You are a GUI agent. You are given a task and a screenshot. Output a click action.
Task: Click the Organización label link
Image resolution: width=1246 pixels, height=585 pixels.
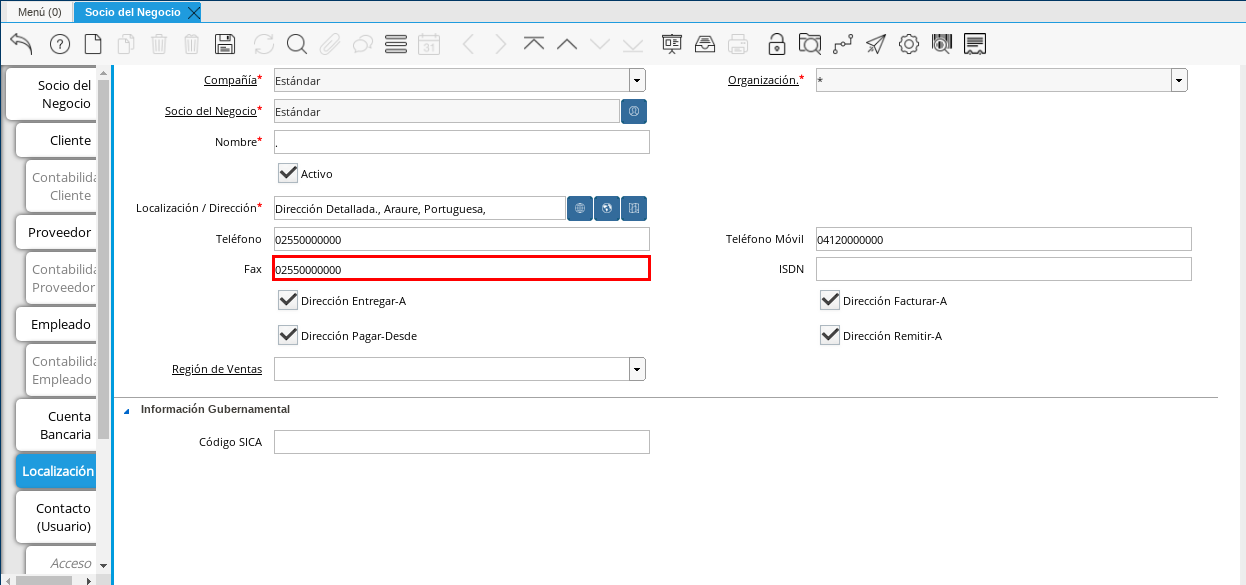(763, 80)
